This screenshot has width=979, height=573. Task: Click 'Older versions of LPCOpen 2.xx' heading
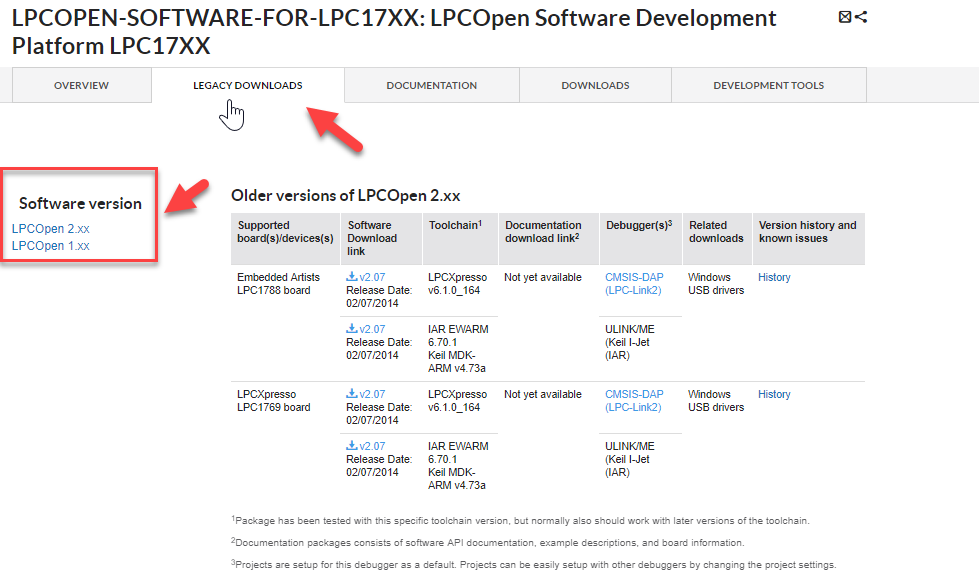345,195
